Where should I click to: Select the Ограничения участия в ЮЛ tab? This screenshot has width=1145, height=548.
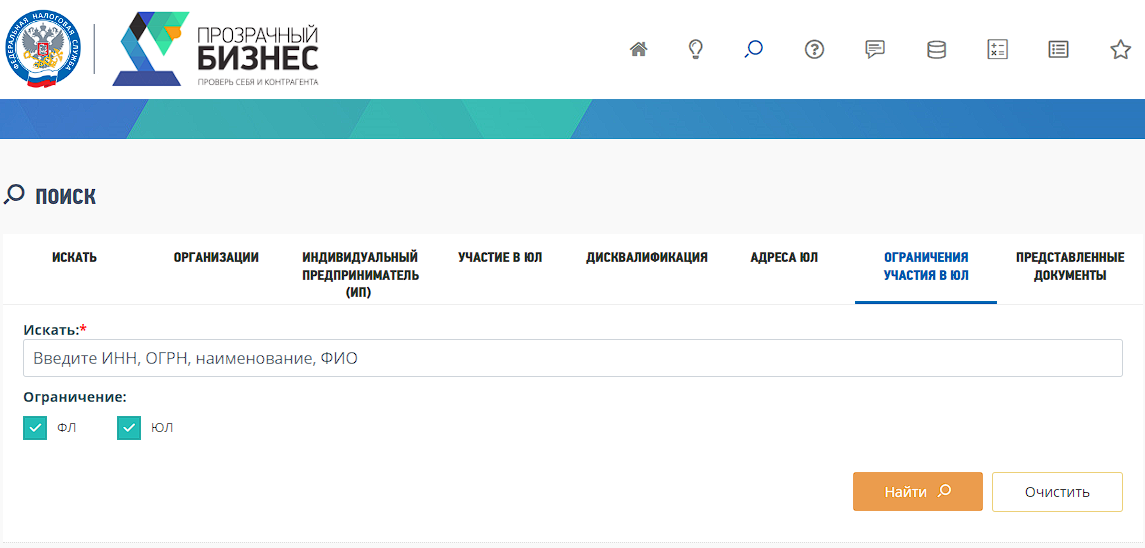click(926, 267)
